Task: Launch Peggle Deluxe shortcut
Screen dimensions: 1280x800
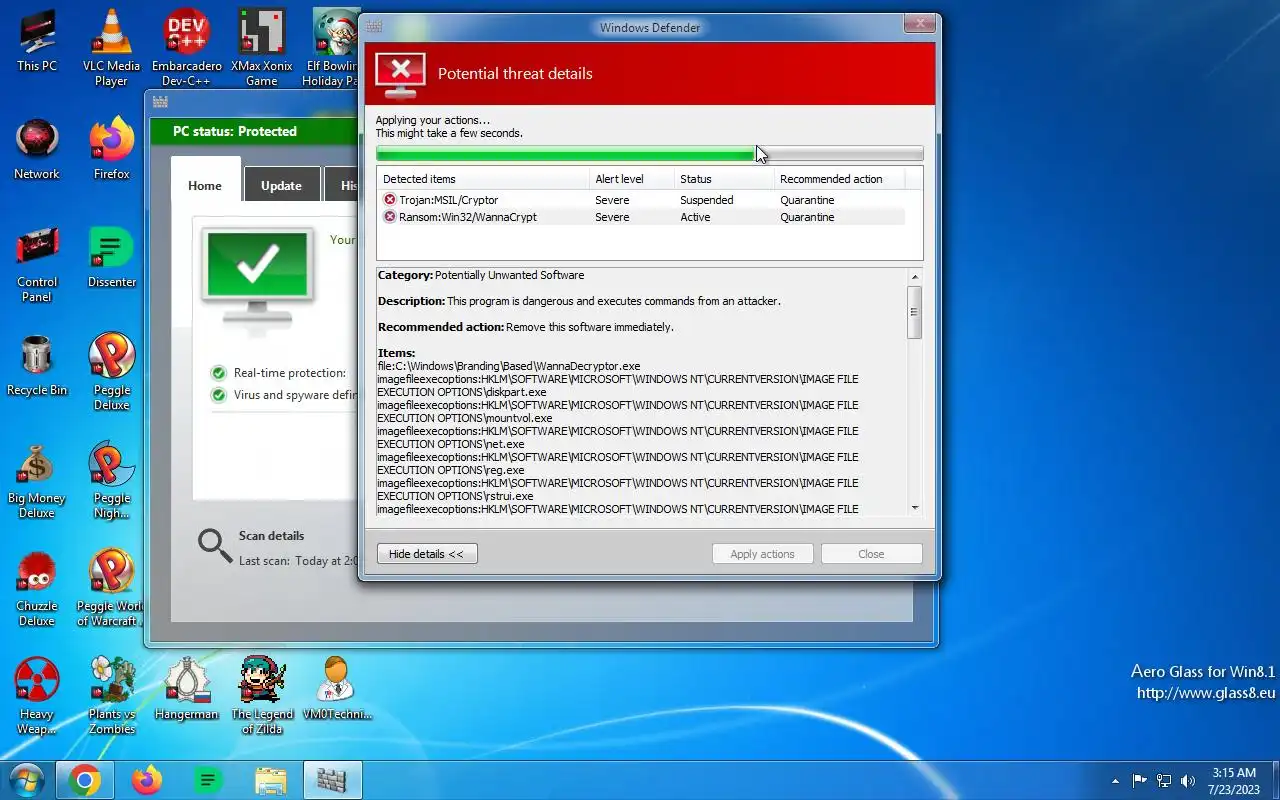Action: pyautogui.click(x=111, y=372)
